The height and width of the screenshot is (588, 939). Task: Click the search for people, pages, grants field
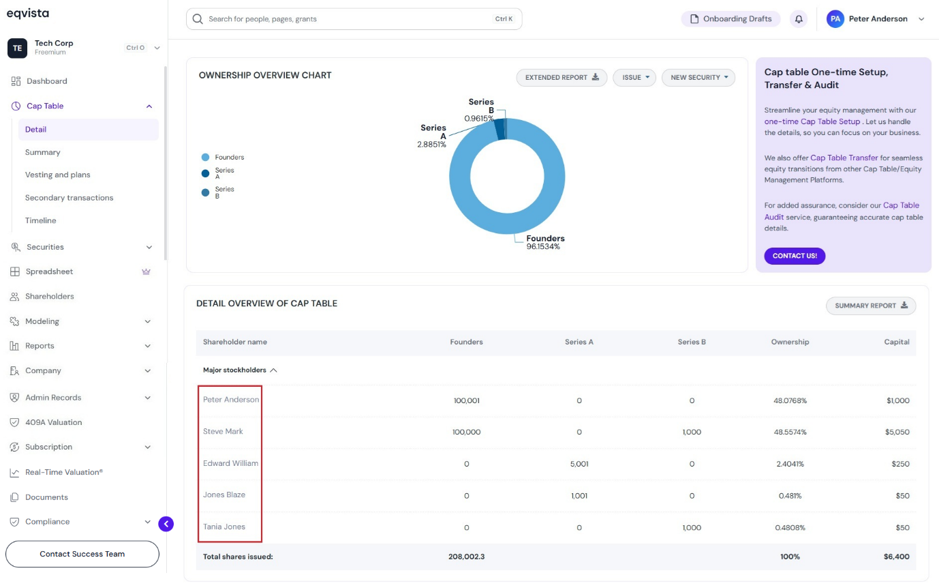click(x=354, y=19)
